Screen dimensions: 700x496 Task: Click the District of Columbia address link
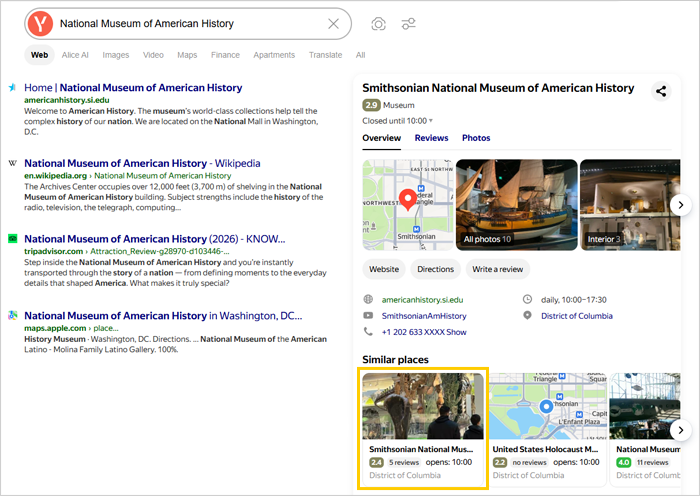click(x=577, y=316)
